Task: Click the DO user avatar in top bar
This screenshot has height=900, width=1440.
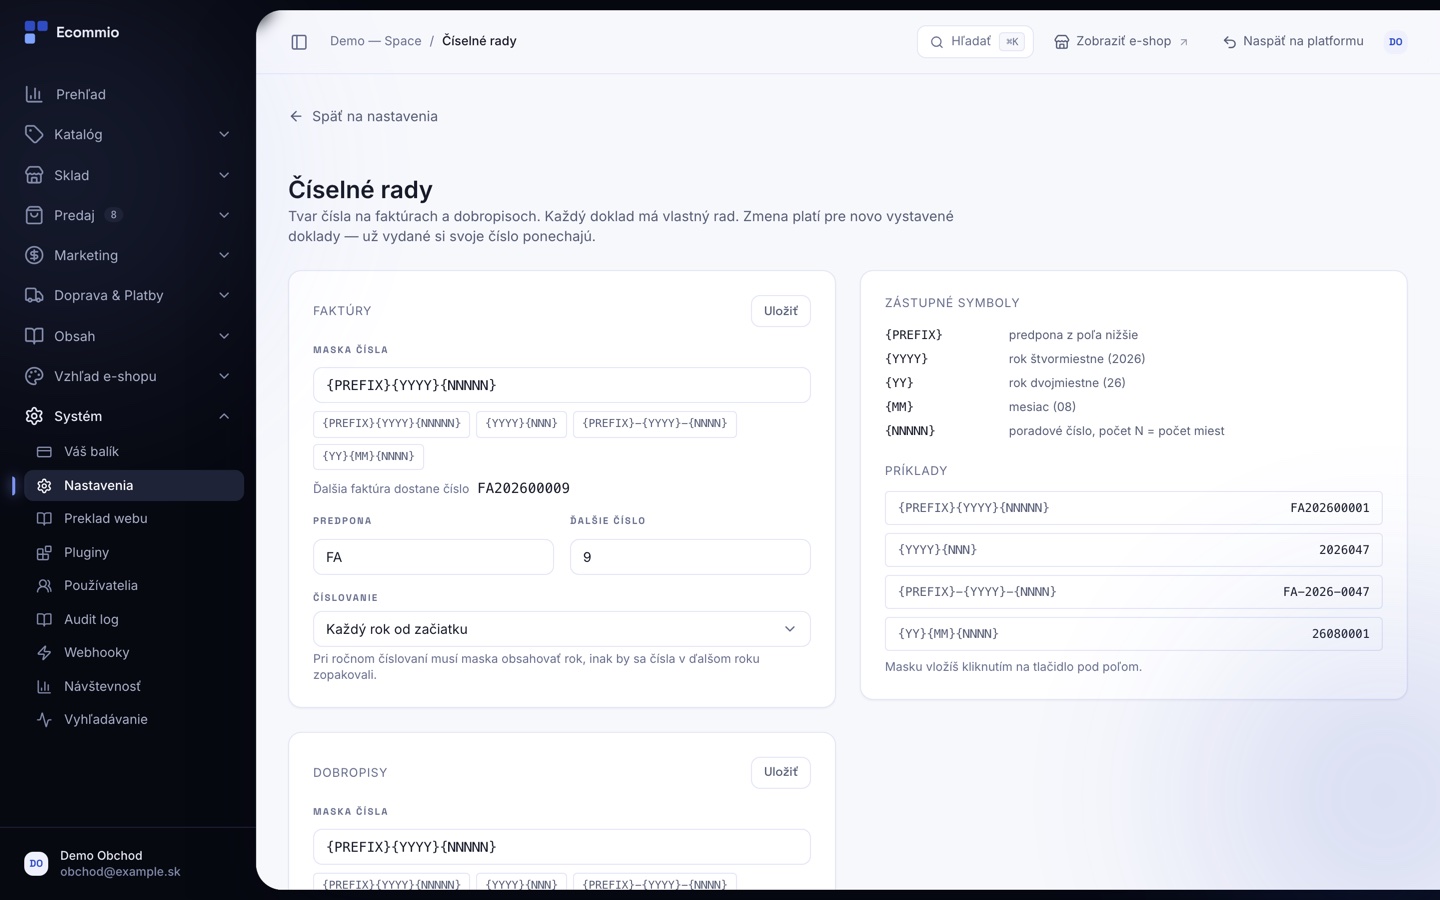Action: [x=1396, y=42]
